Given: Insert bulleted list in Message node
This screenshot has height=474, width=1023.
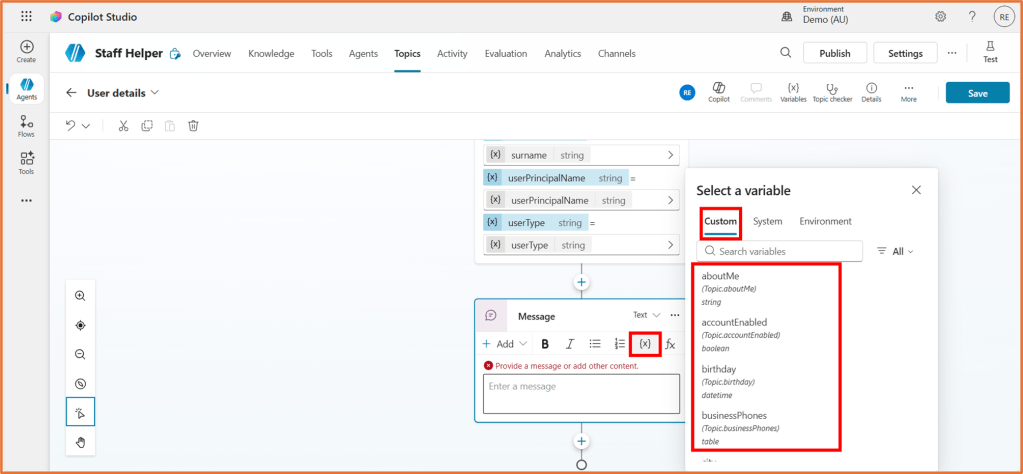Looking at the screenshot, I should tap(594, 344).
